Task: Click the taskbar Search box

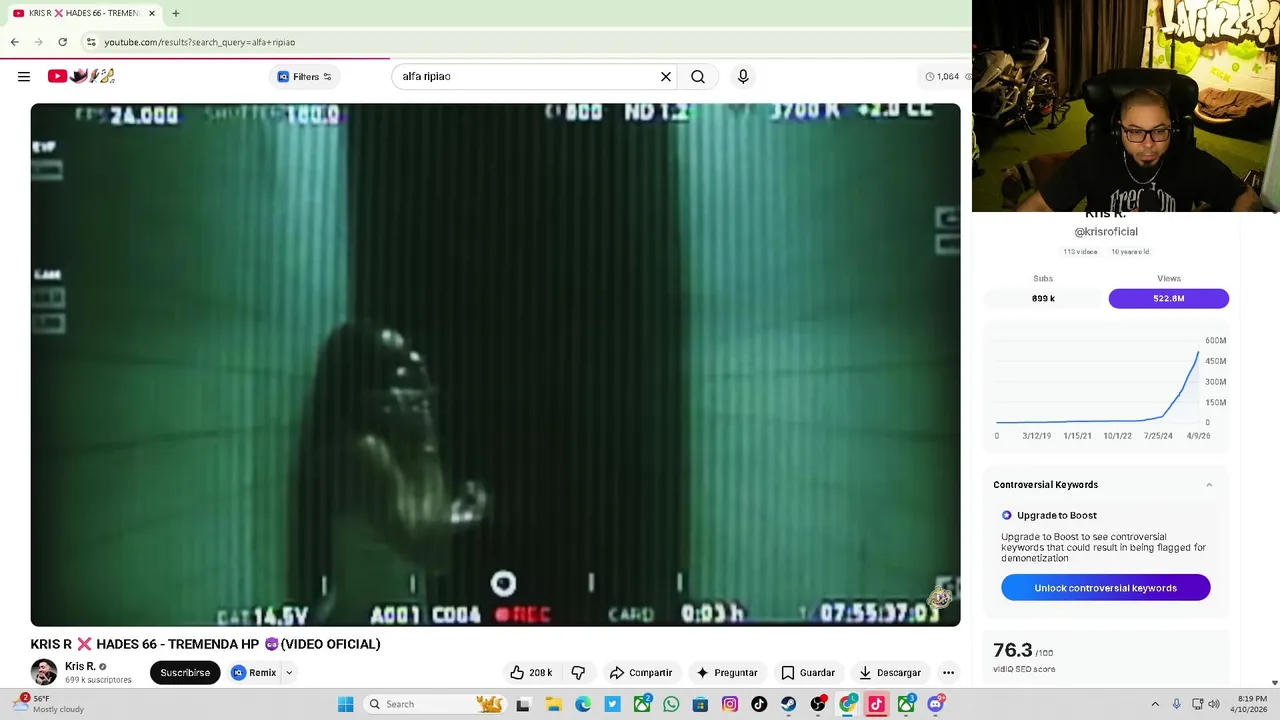Action: pyautogui.click(x=435, y=704)
